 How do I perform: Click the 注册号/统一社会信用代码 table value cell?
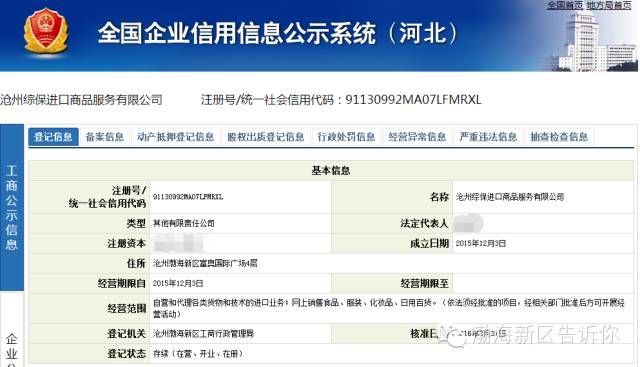240,197
